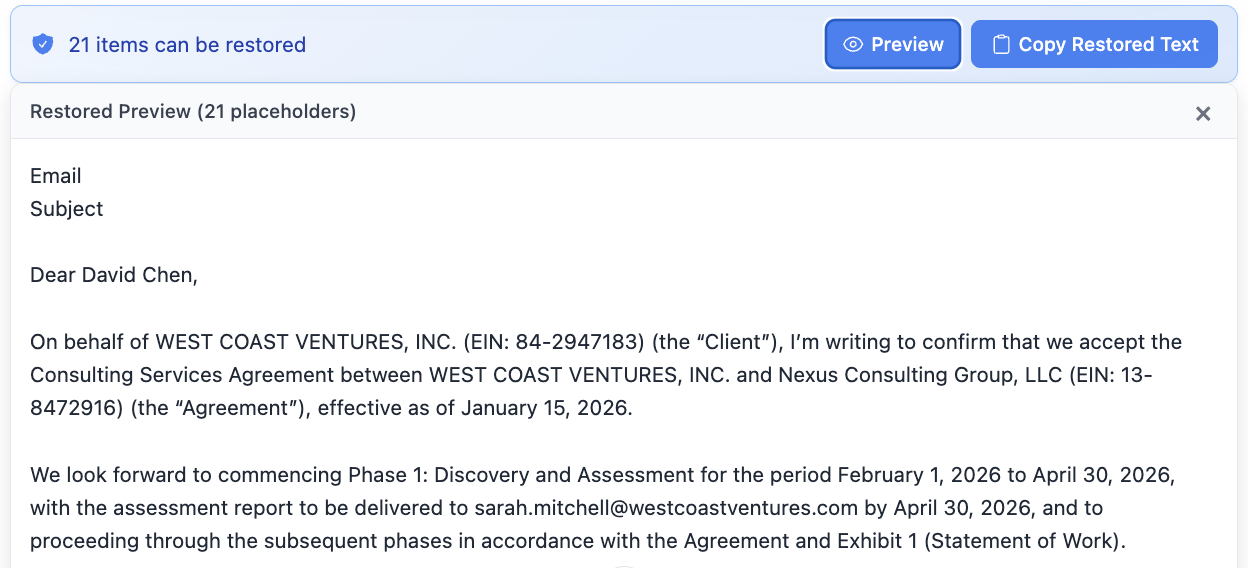
Task: Toggle the Preview button
Action: (x=893, y=45)
